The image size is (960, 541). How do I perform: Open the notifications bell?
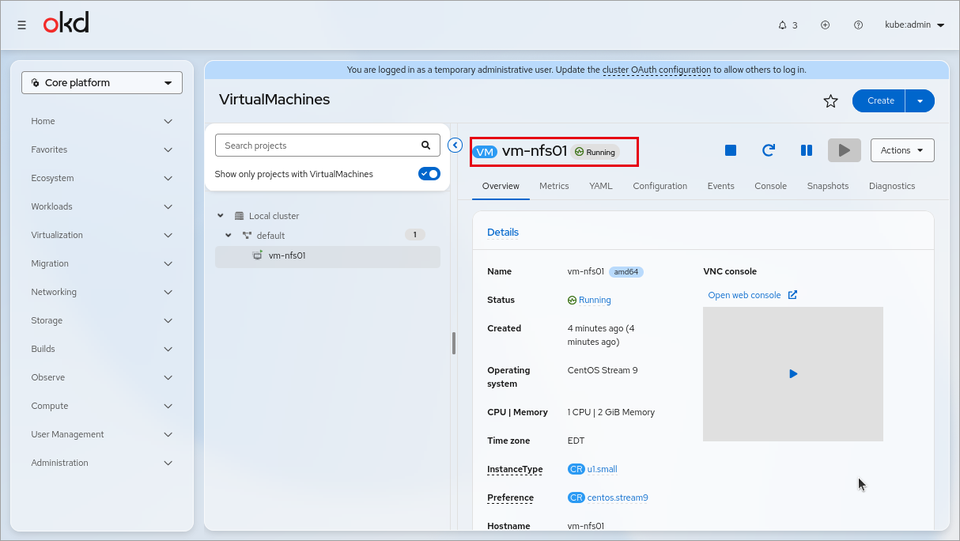(788, 25)
